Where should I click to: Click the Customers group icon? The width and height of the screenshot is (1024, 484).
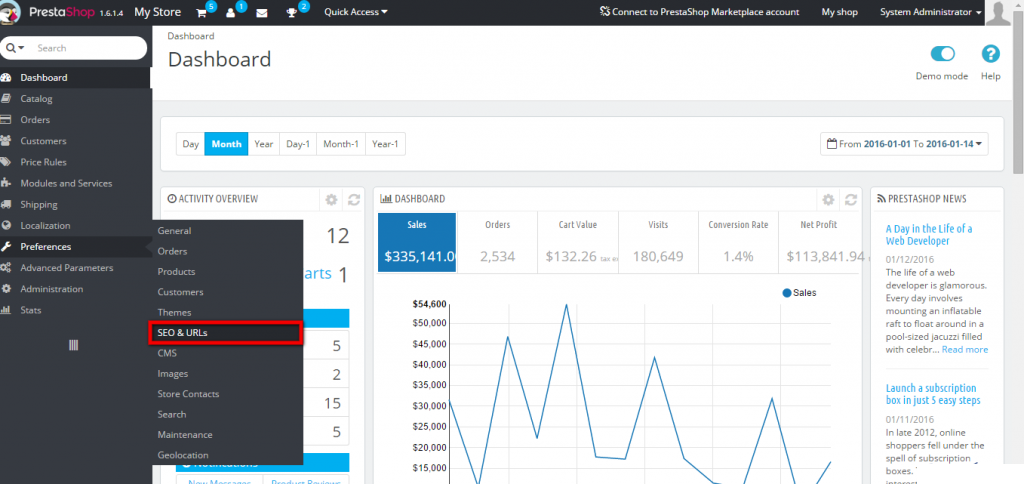pyautogui.click(x=7, y=140)
